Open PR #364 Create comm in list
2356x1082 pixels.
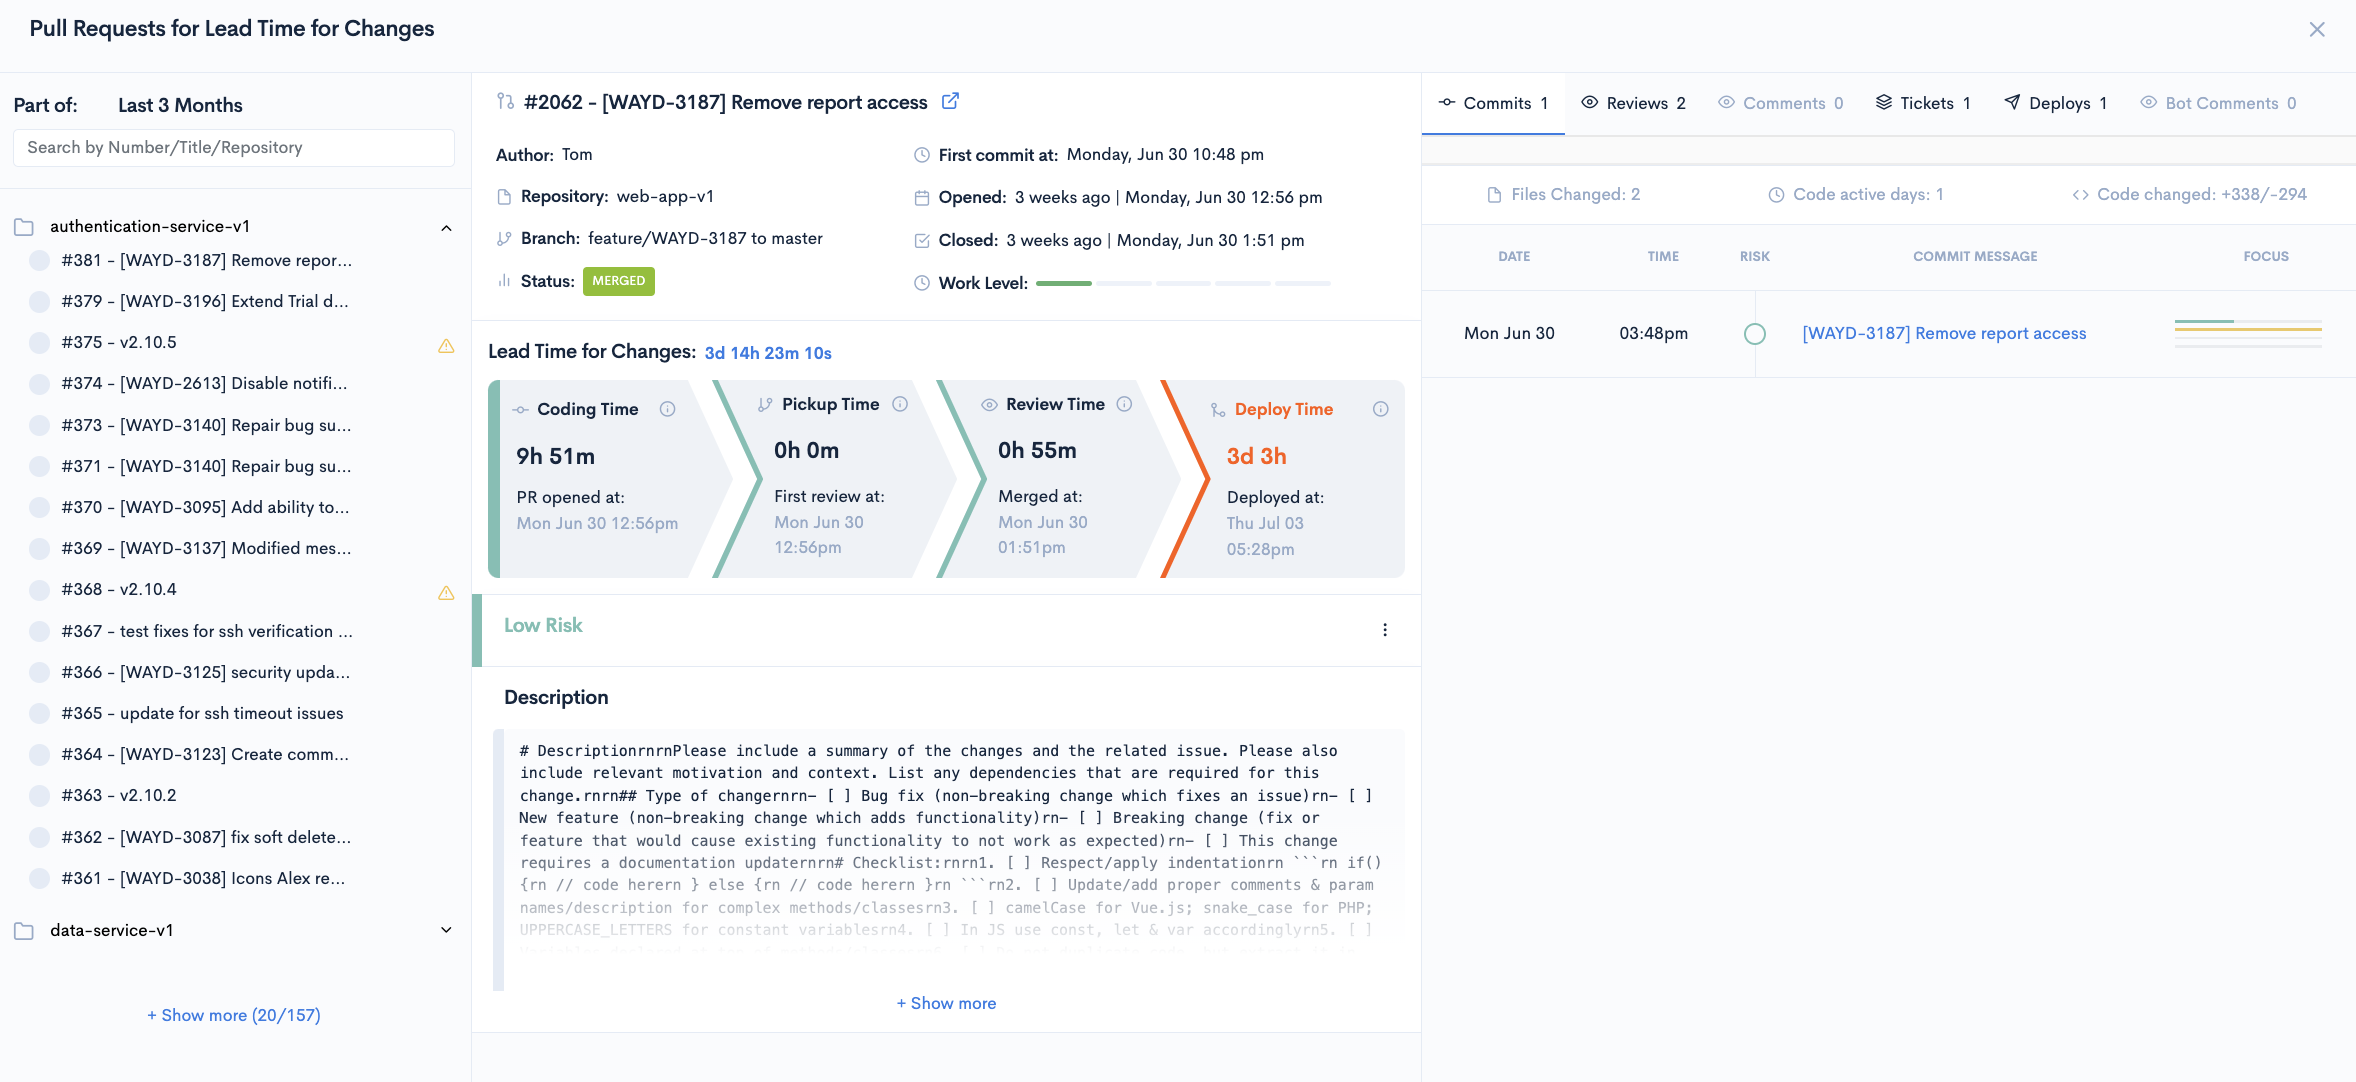pyautogui.click(x=205, y=755)
